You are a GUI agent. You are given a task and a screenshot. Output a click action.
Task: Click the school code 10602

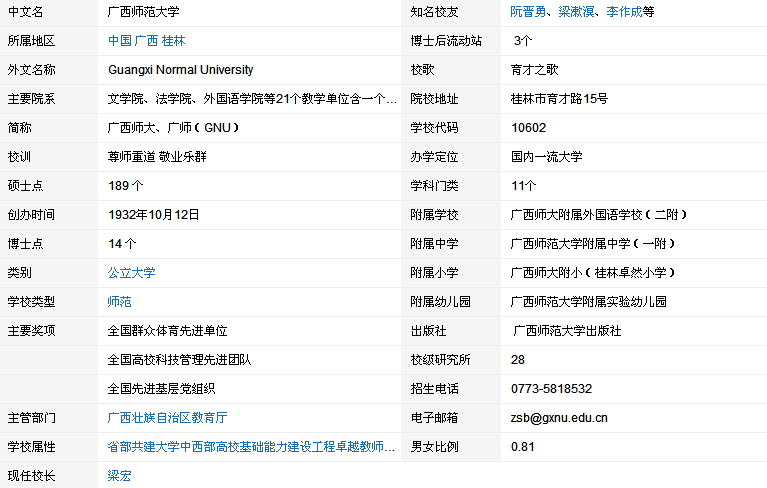pyautogui.click(x=528, y=128)
